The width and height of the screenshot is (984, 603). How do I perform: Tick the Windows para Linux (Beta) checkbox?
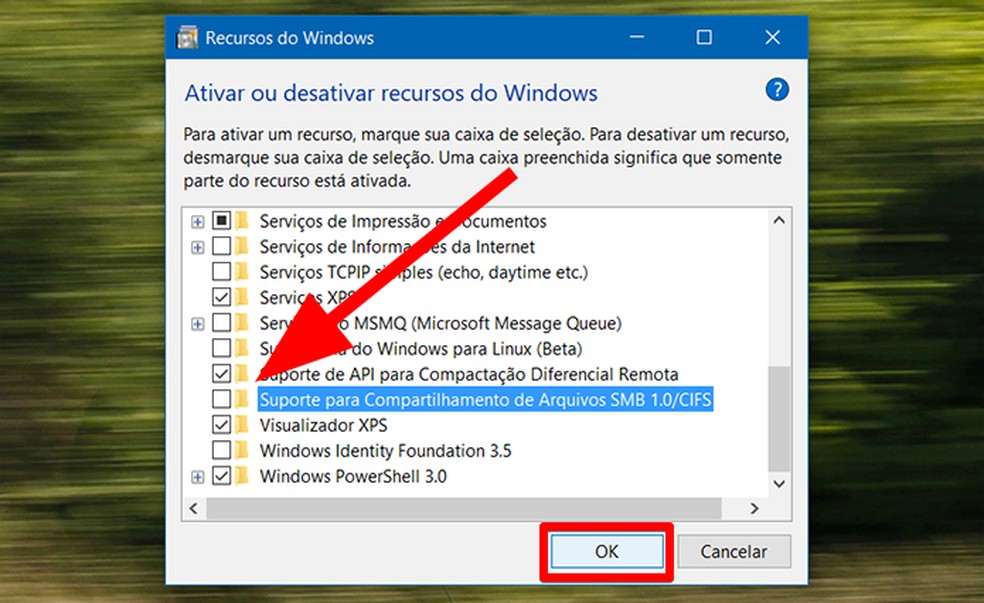(222, 348)
